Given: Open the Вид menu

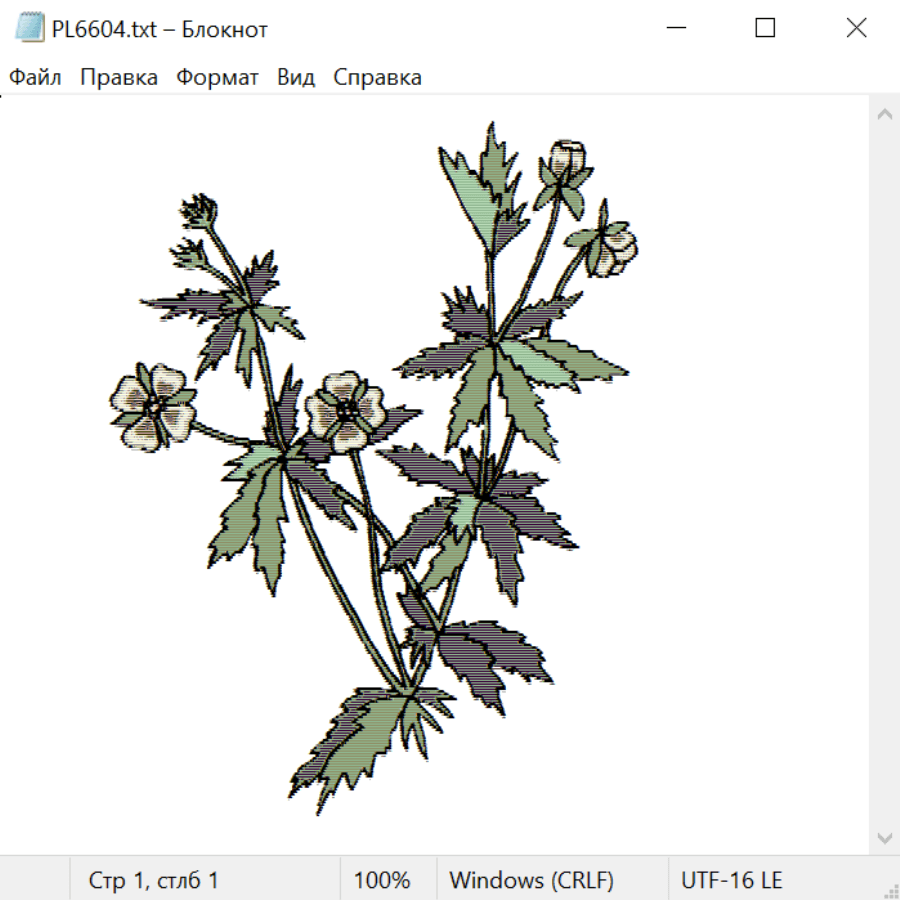Looking at the screenshot, I should (296, 77).
